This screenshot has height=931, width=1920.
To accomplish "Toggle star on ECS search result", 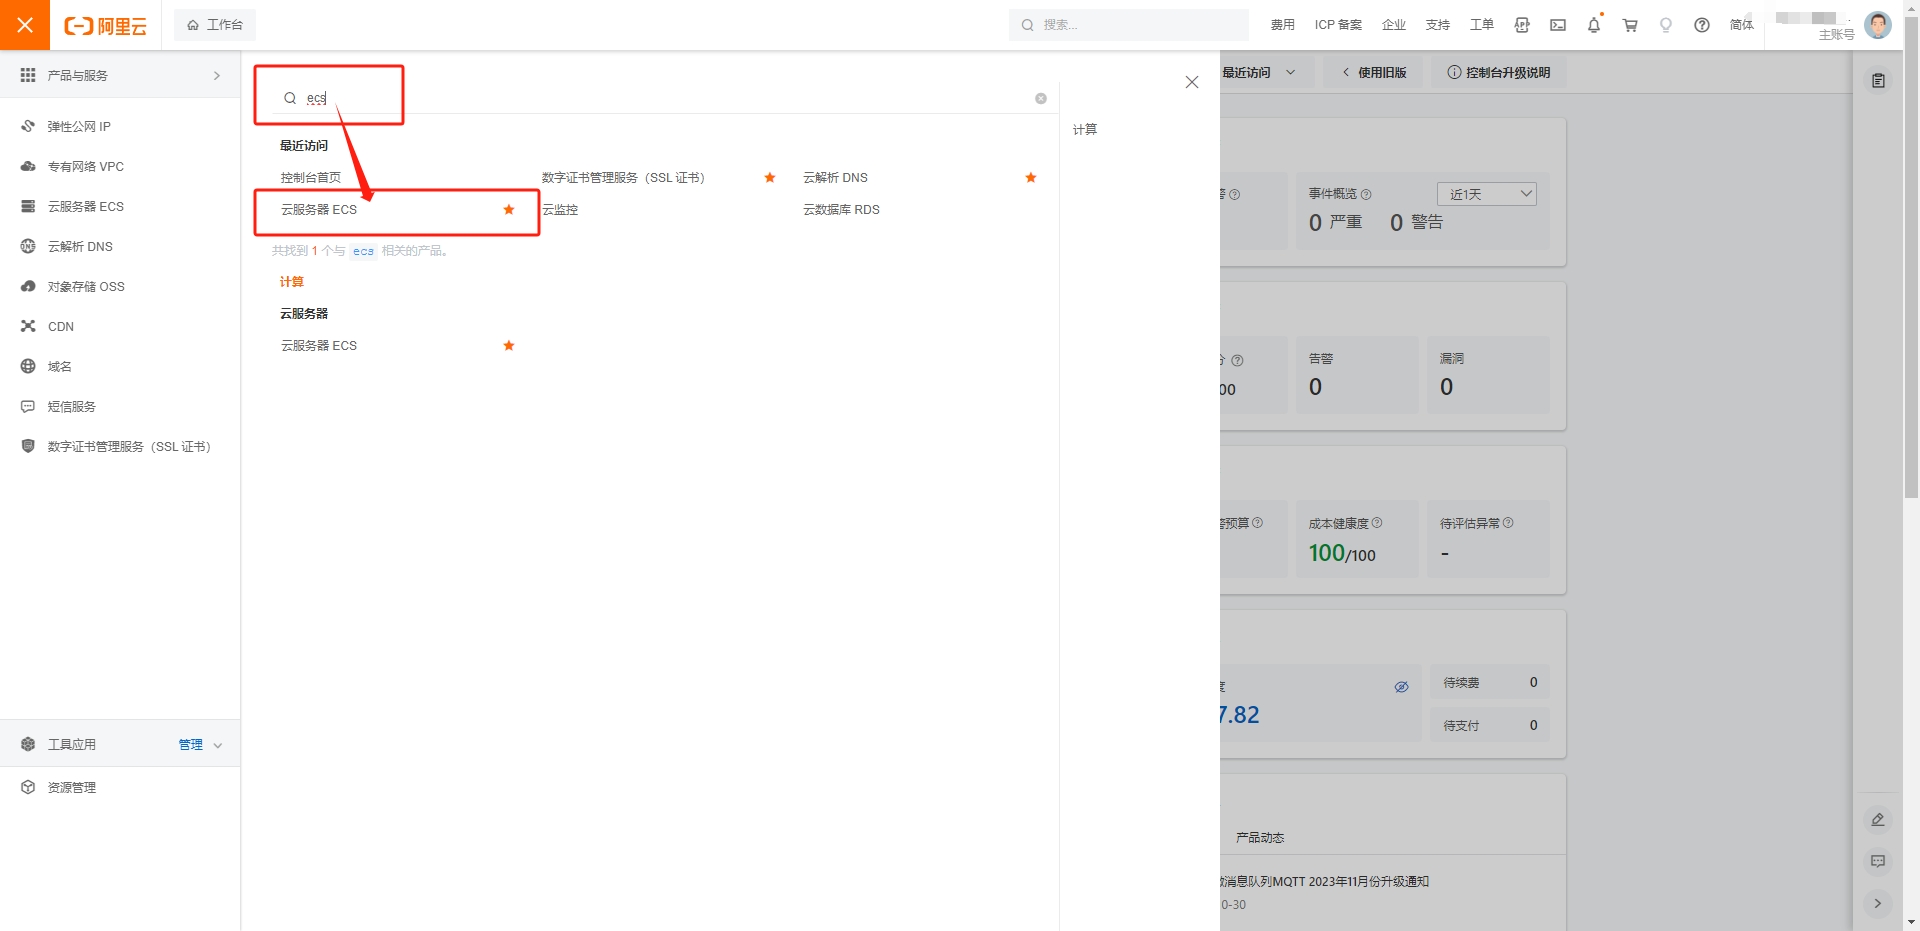I will [x=509, y=345].
